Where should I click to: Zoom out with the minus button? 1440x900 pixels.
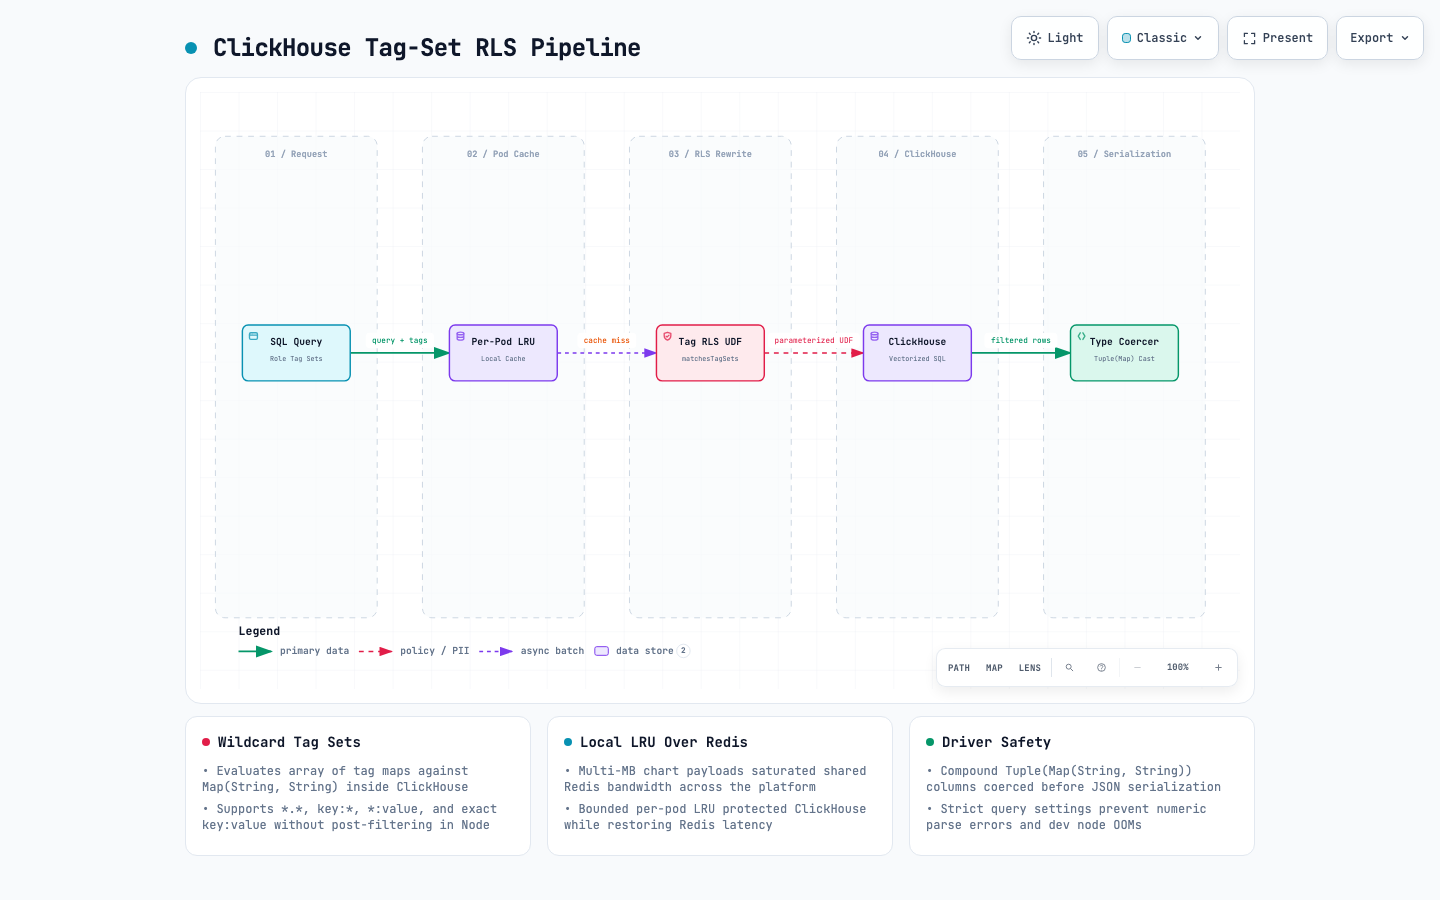point(1137,667)
